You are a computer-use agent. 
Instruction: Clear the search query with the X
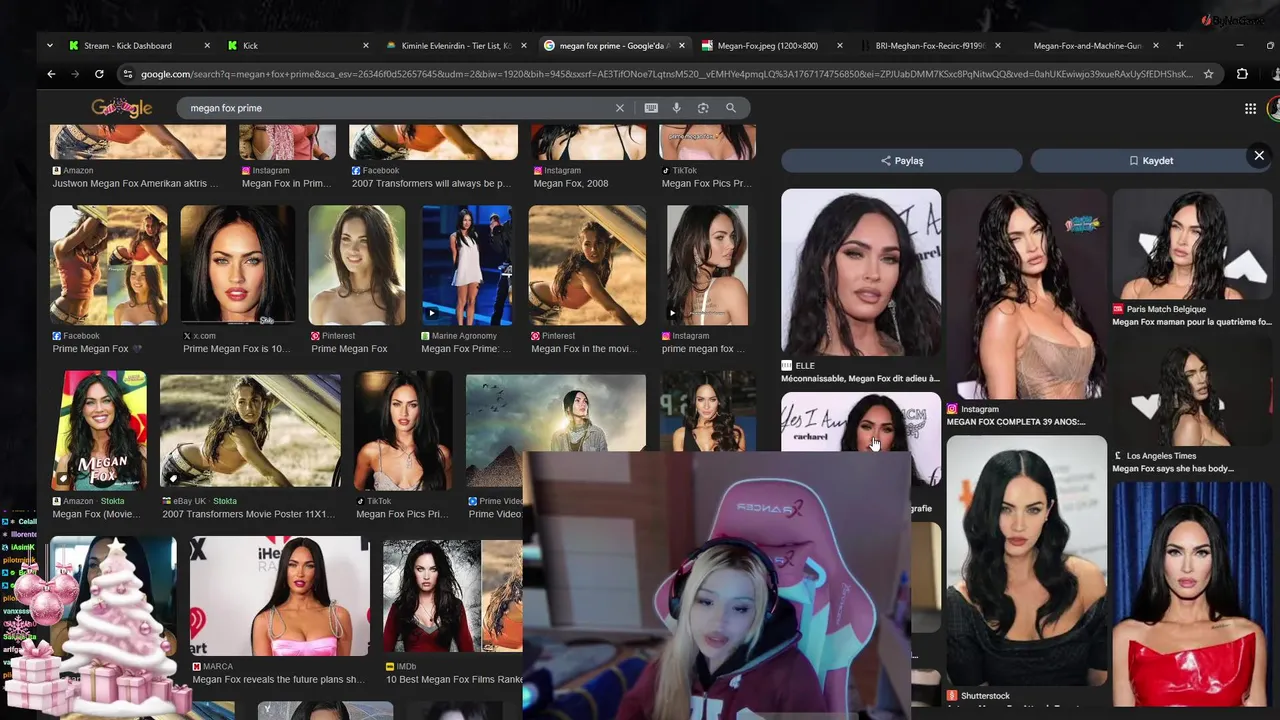(x=619, y=108)
